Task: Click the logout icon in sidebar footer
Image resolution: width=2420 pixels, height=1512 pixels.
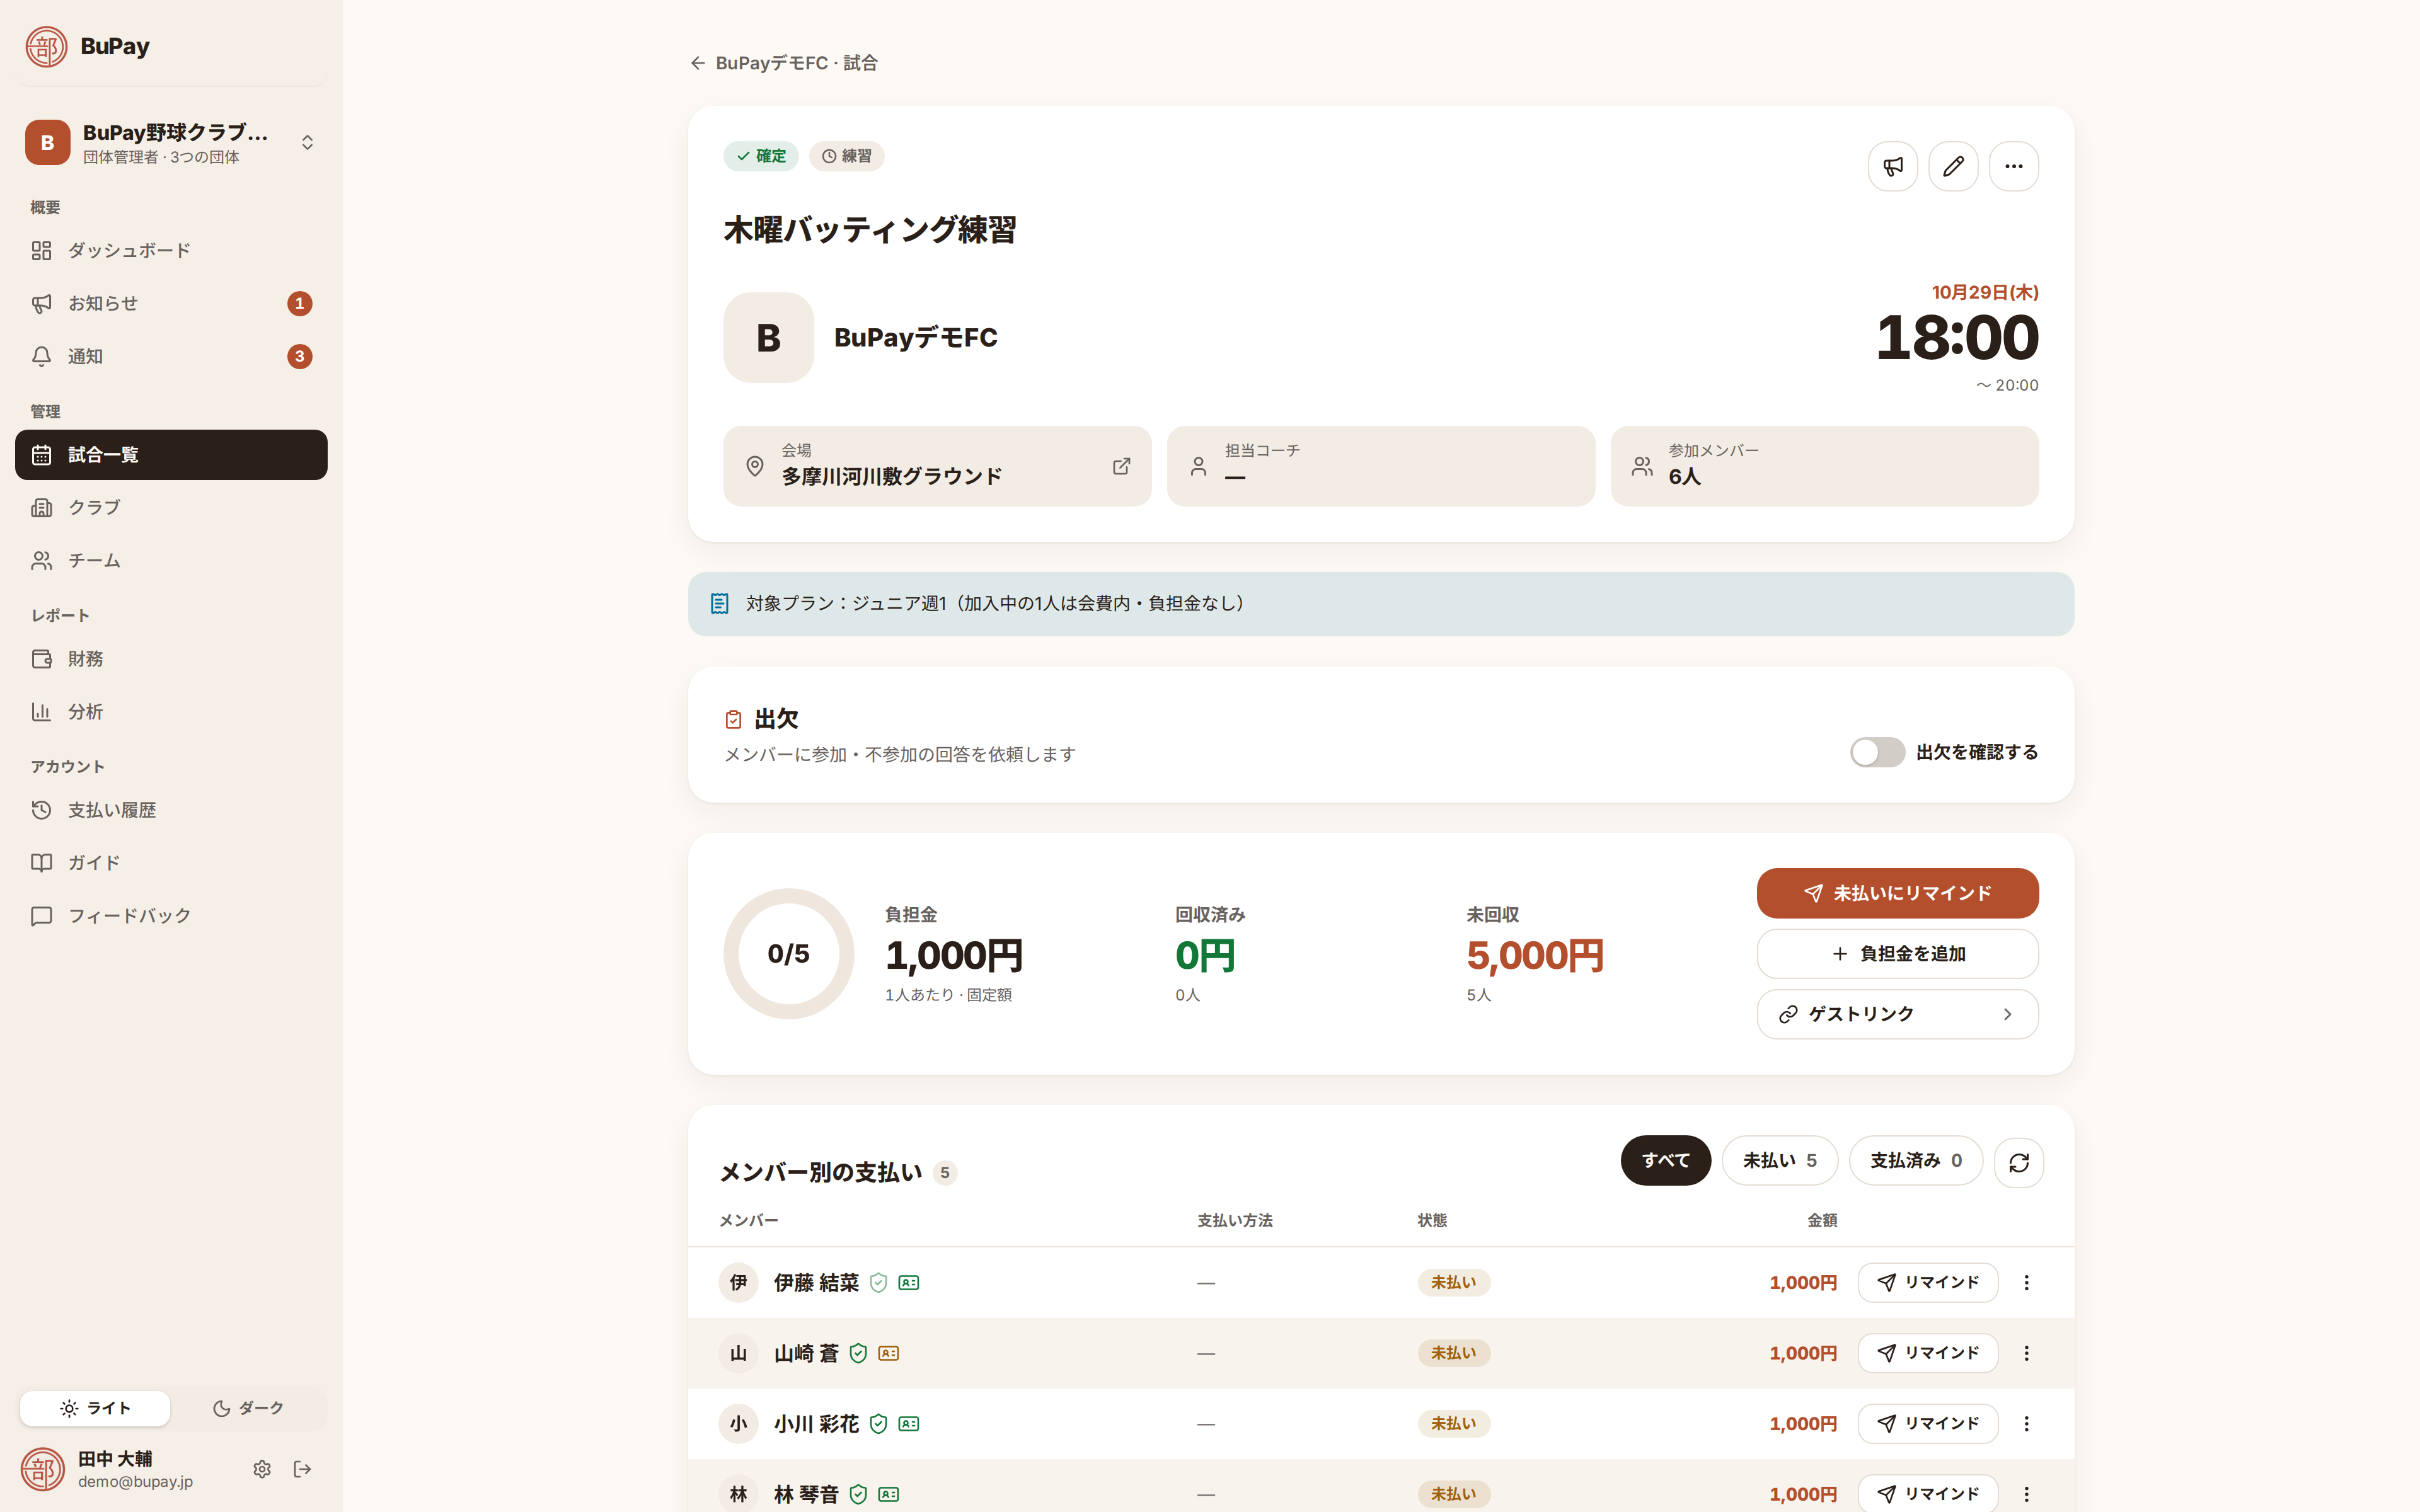Action: [302, 1469]
